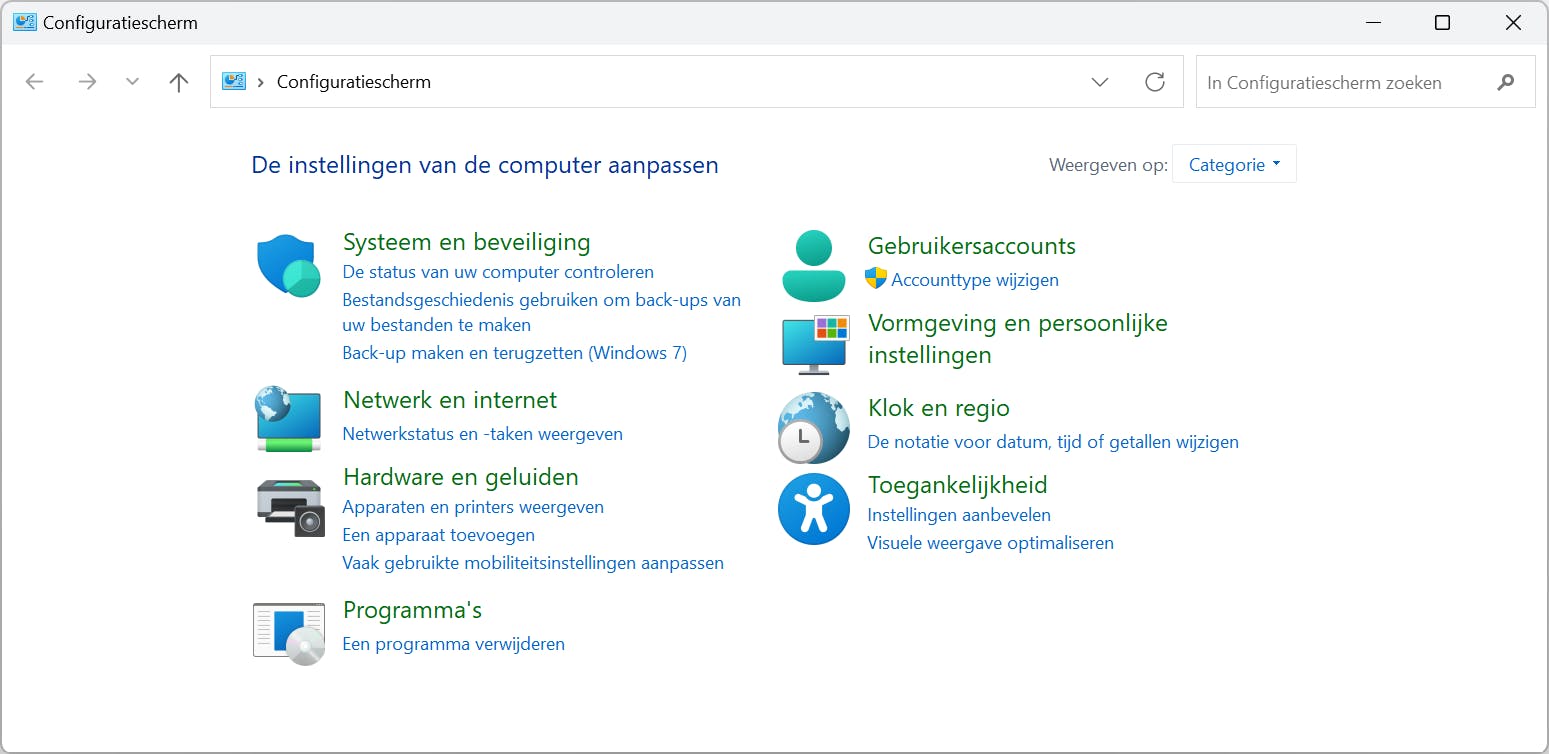Viewport: 1549px width, 754px height.
Task: Click the Toegankelijkheid accessibility icon
Action: (814, 509)
